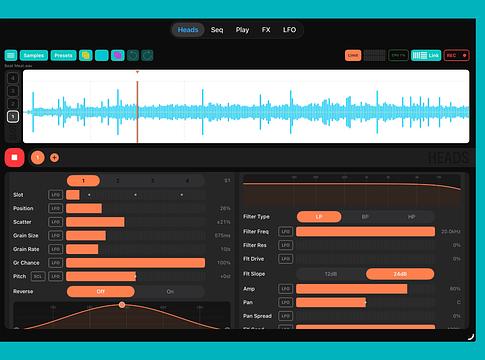Open the hamburger menu in the toolbar

11,55
